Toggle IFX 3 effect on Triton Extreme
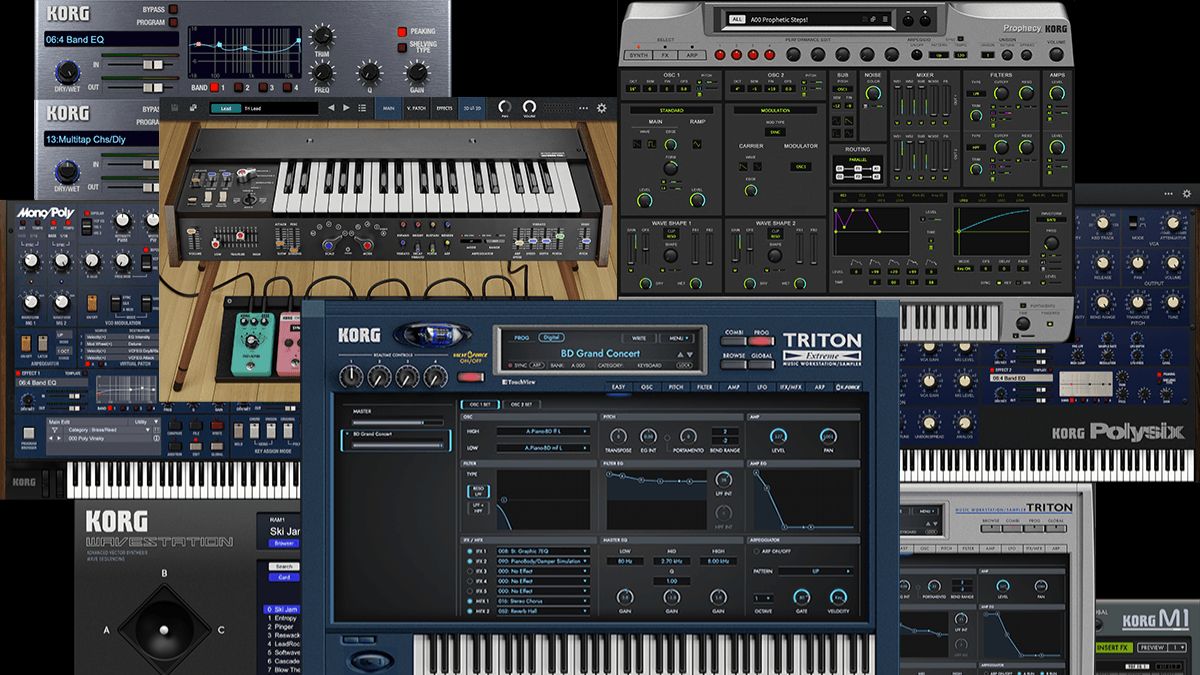This screenshot has height=675, width=1200. tap(470, 571)
